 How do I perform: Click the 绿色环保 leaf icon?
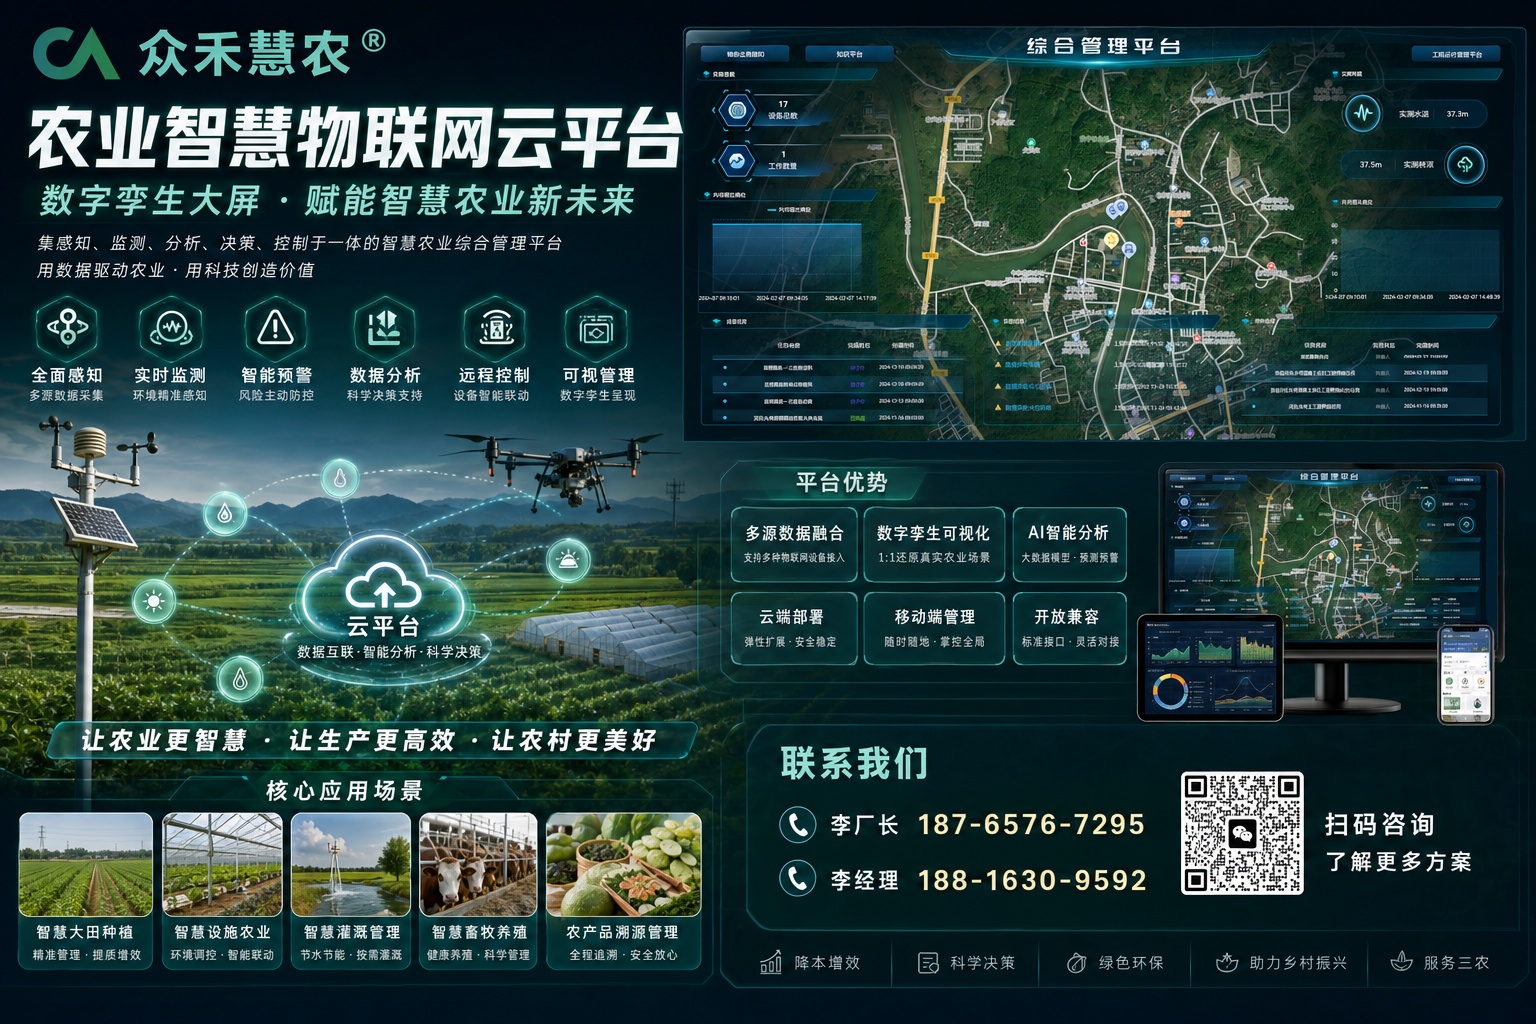click(x=1076, y=963)
